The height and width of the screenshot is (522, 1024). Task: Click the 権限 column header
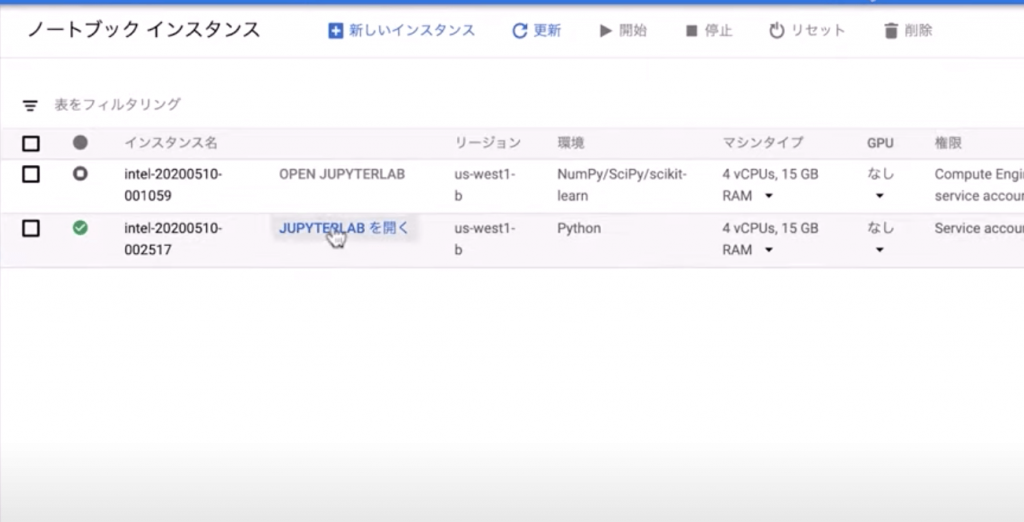(x=948, y=143)
